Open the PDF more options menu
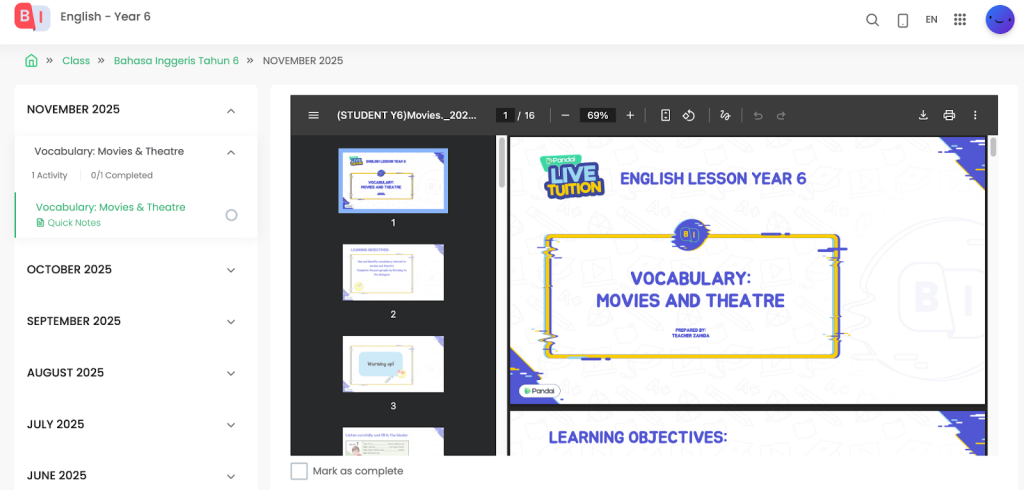 pos(975,116)
